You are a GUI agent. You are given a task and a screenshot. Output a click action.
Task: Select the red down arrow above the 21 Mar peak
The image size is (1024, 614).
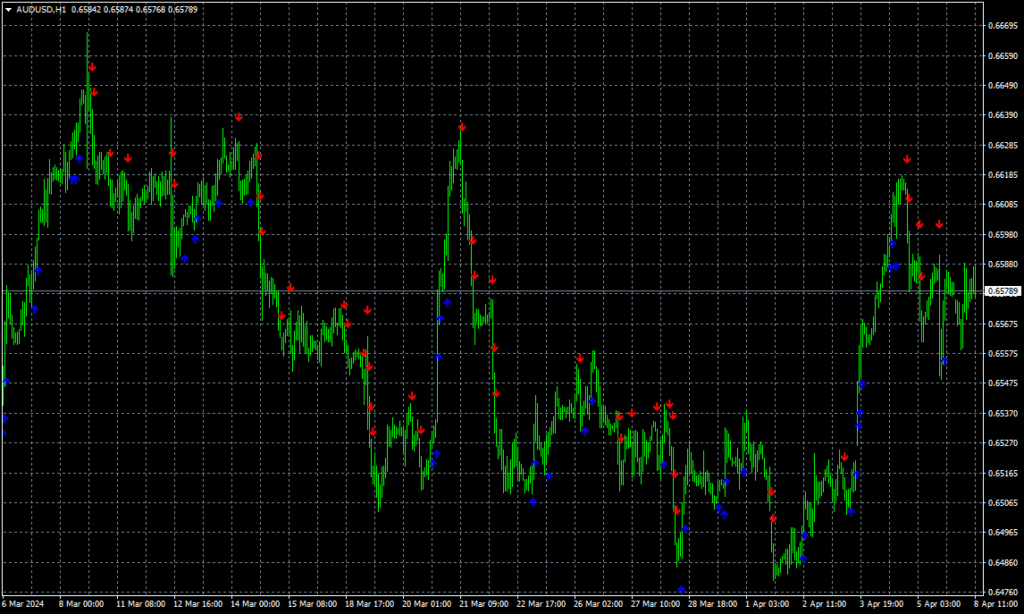pos(462,128)
